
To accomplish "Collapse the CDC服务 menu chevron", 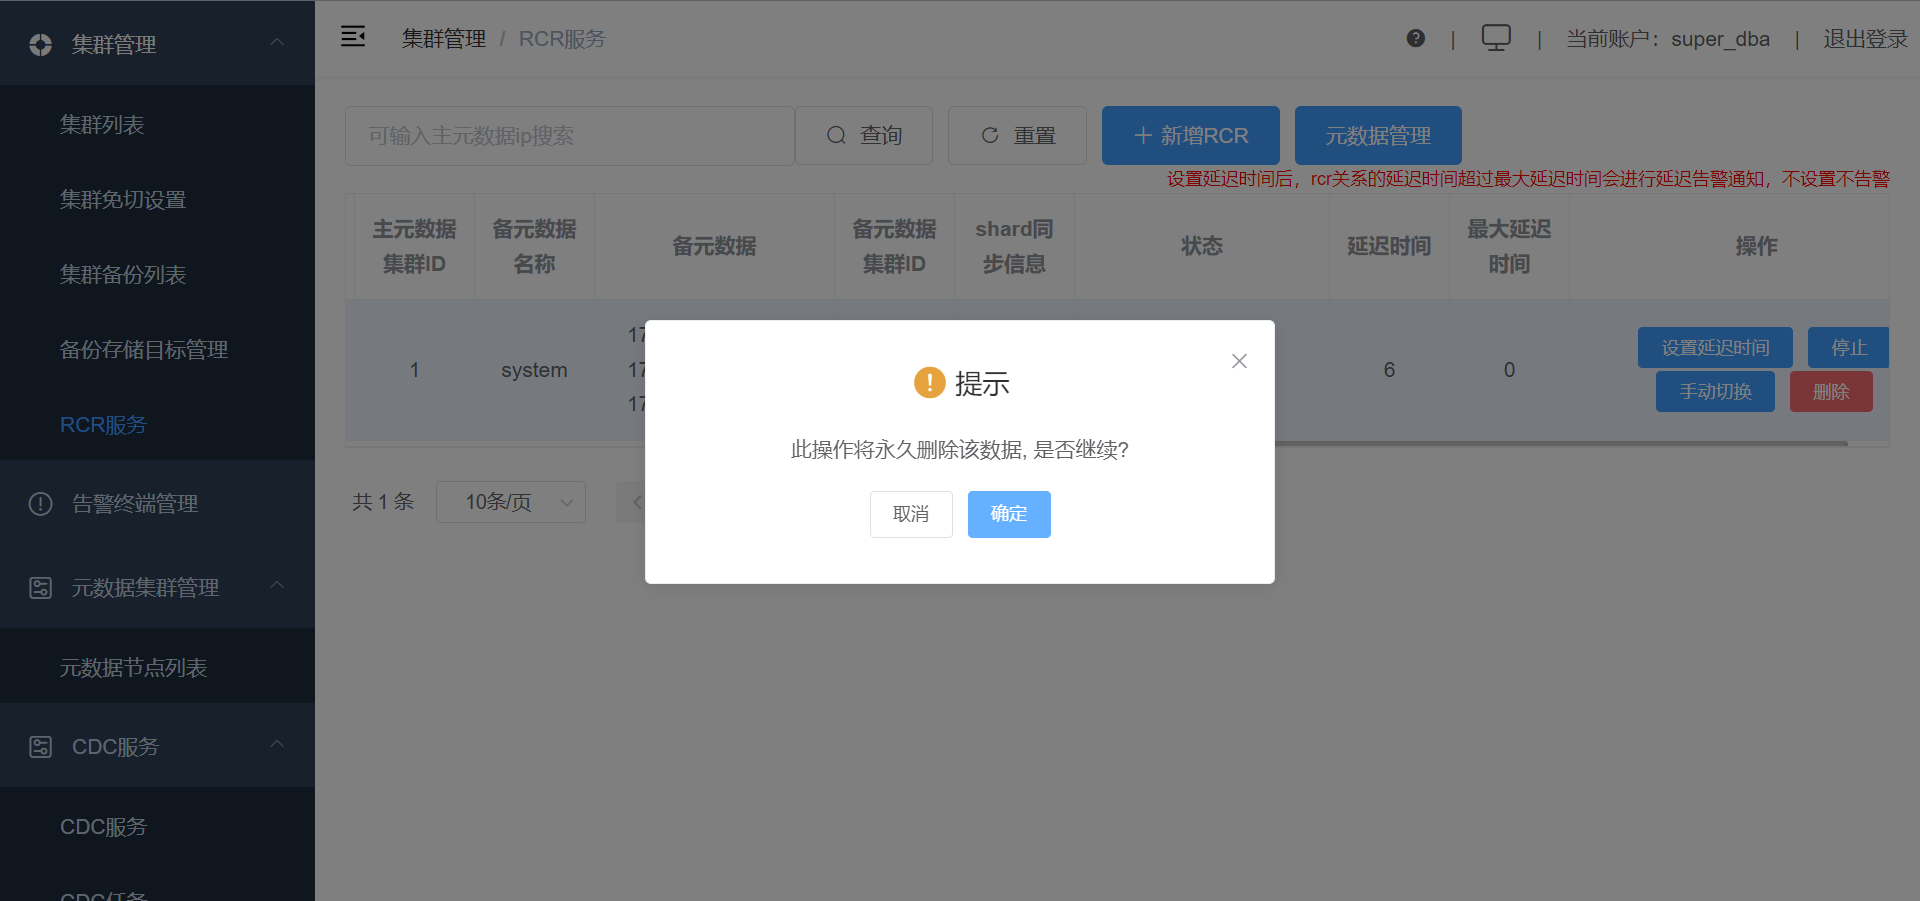I will click(277, 744).
